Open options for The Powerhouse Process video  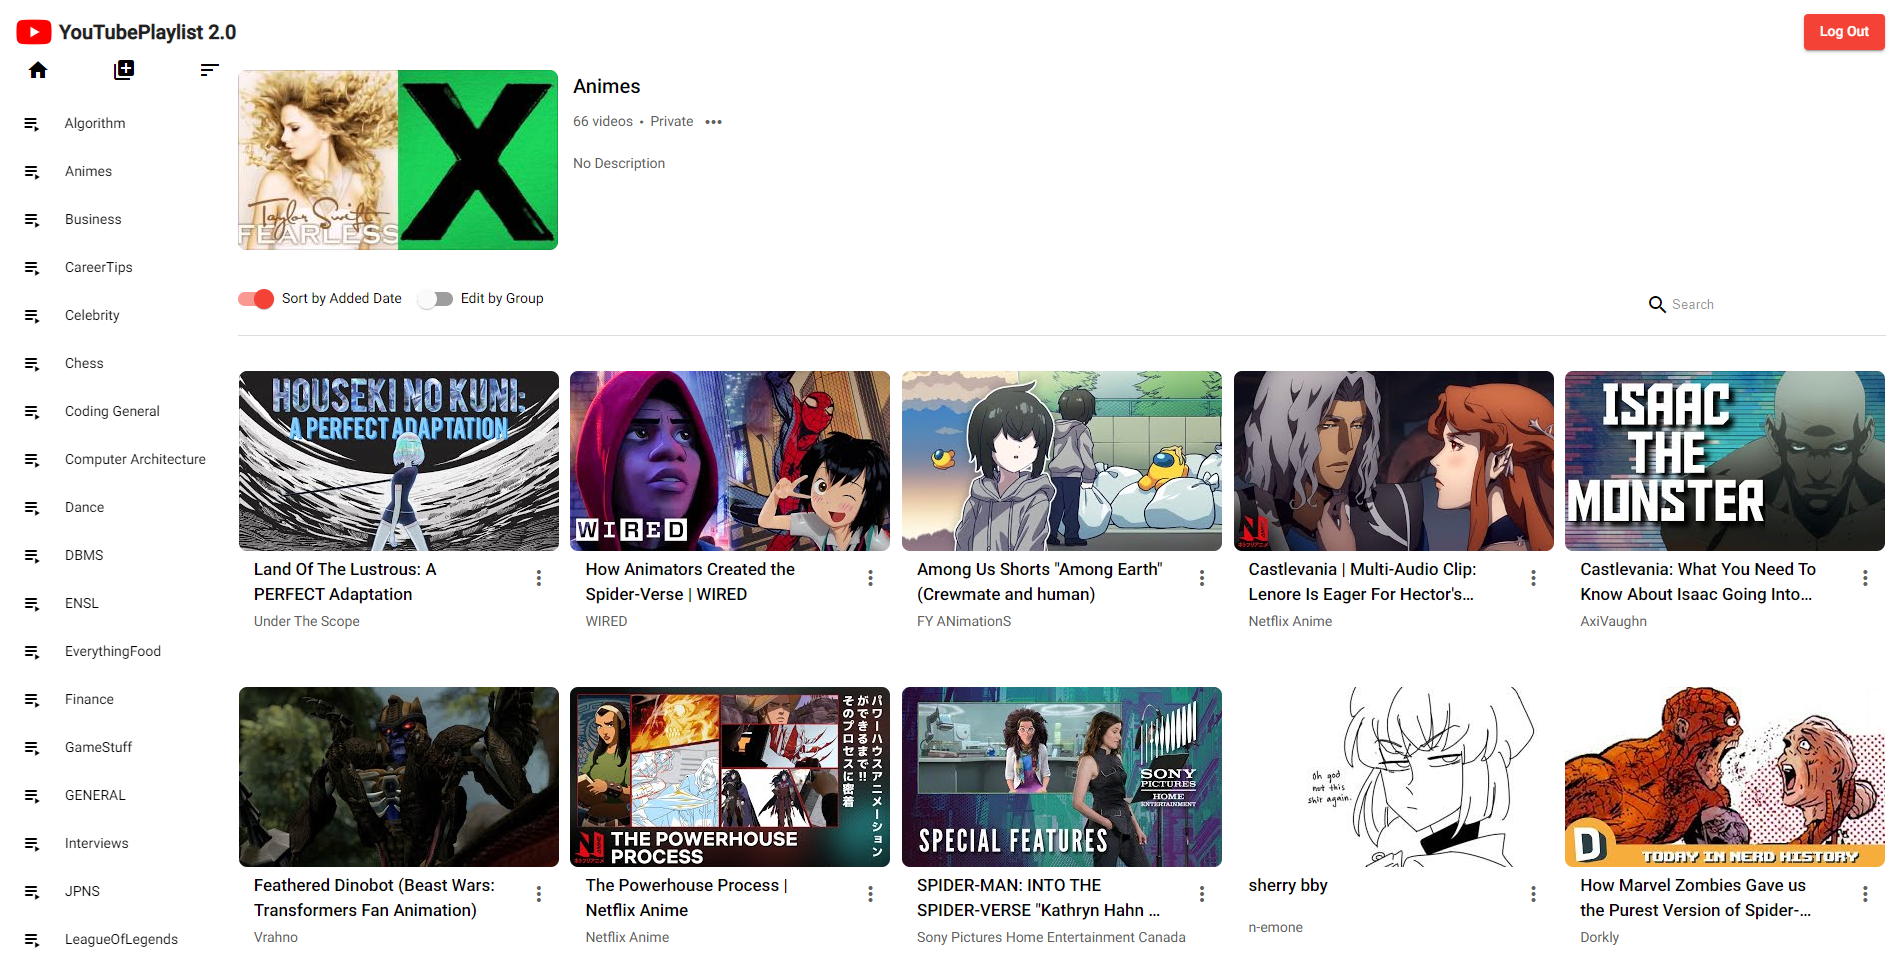pos(870,894)
